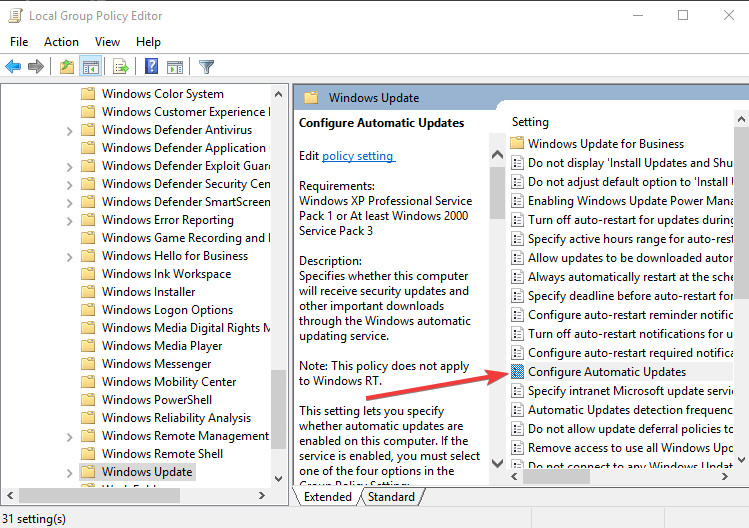749x528 pixels.
Task: Open the Help menu
Action: click(x=148, y=42)
